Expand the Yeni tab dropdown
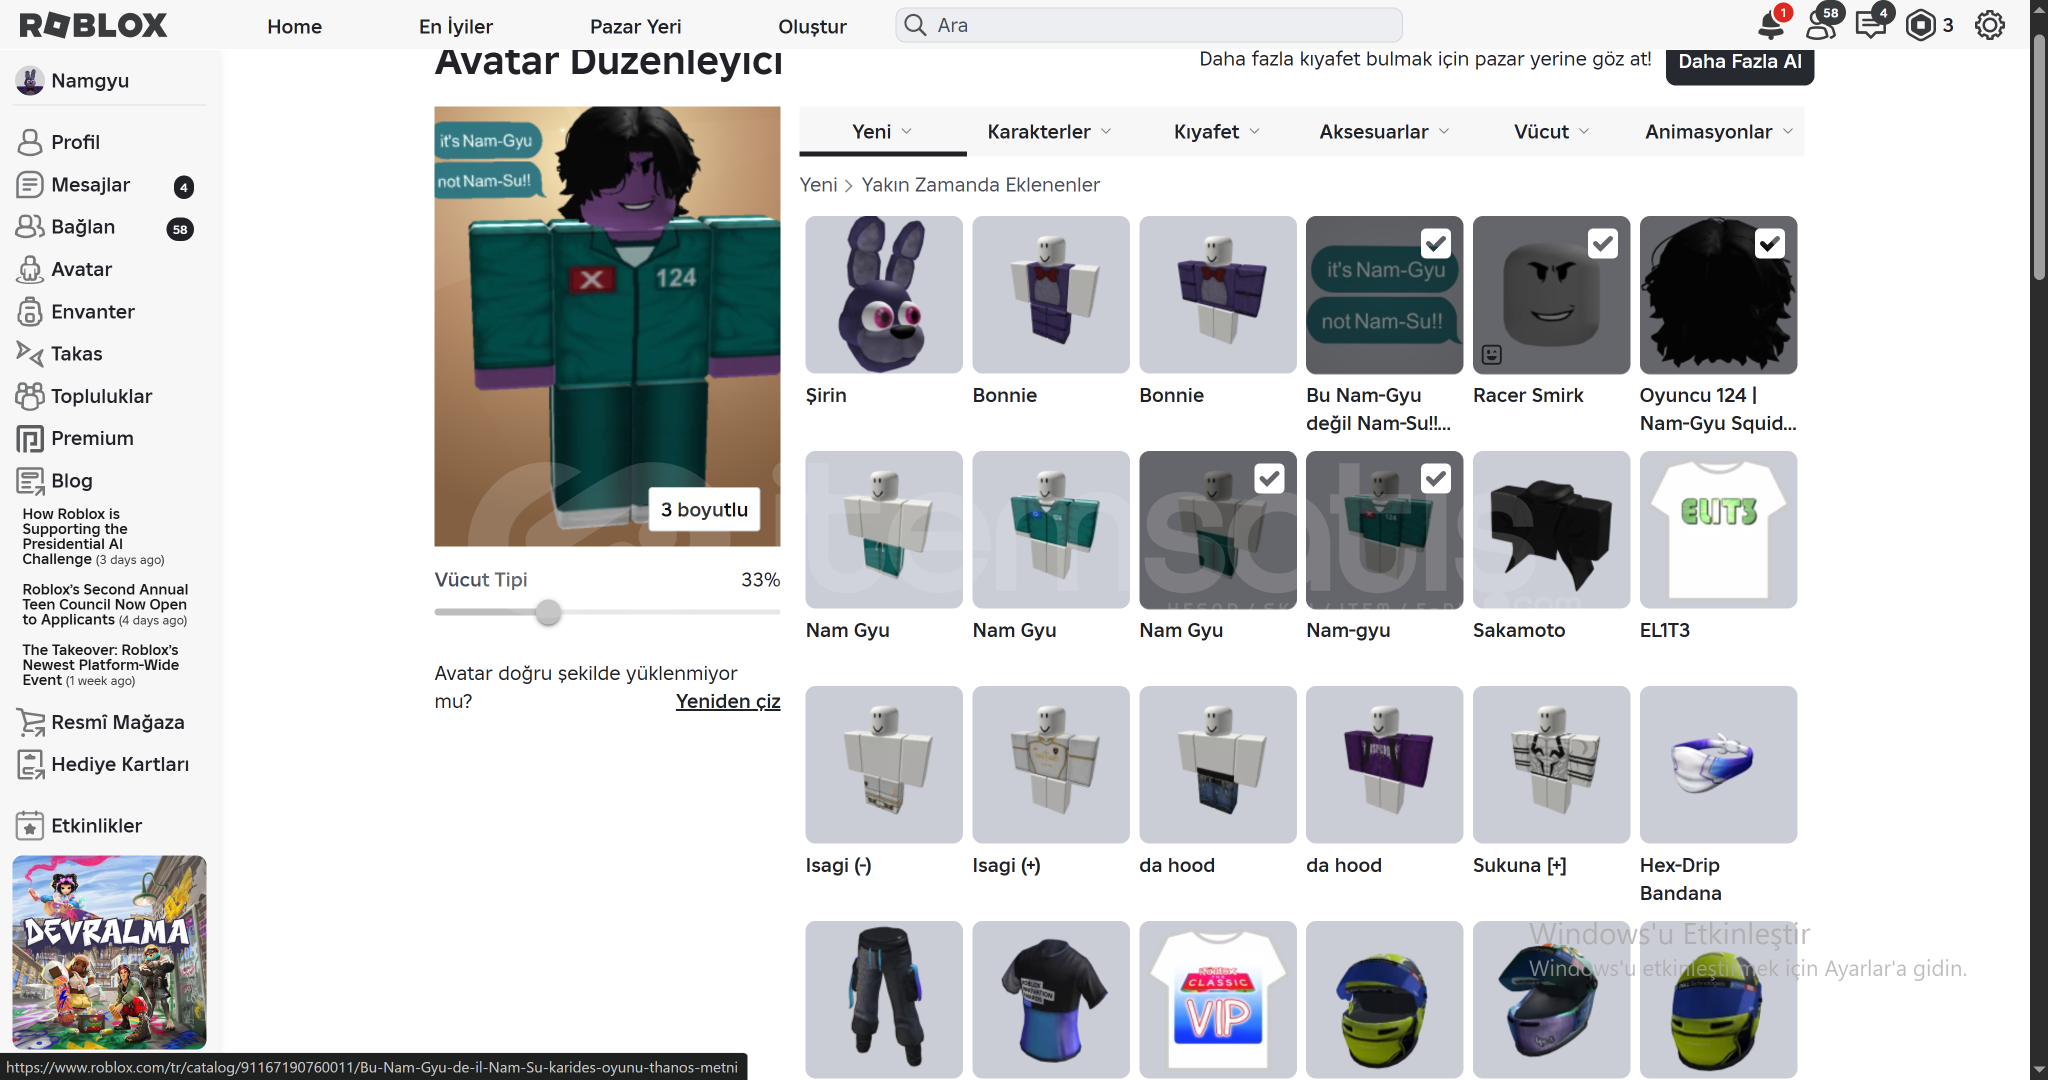 click(883, 132)
